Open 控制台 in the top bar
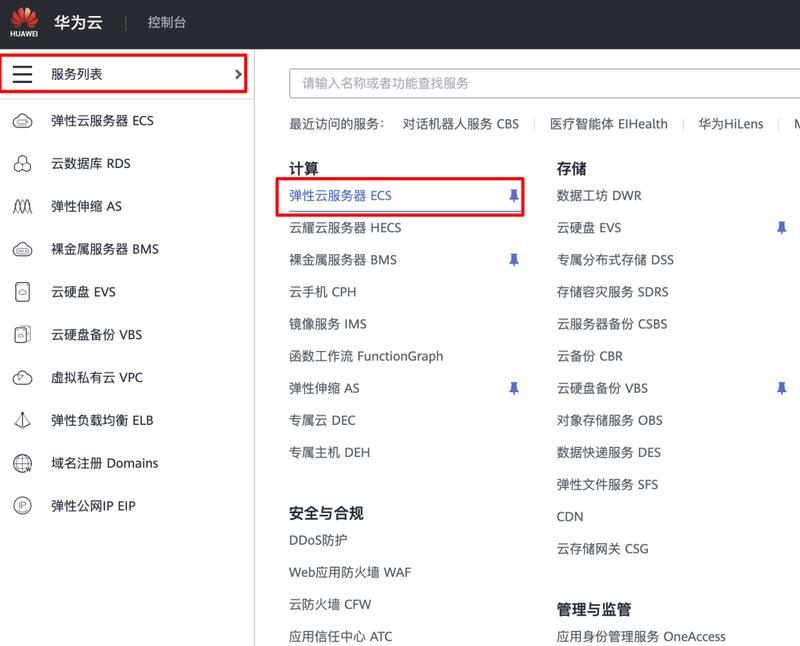The height and width of the screenshot is (646, 800). coord(167,22)
